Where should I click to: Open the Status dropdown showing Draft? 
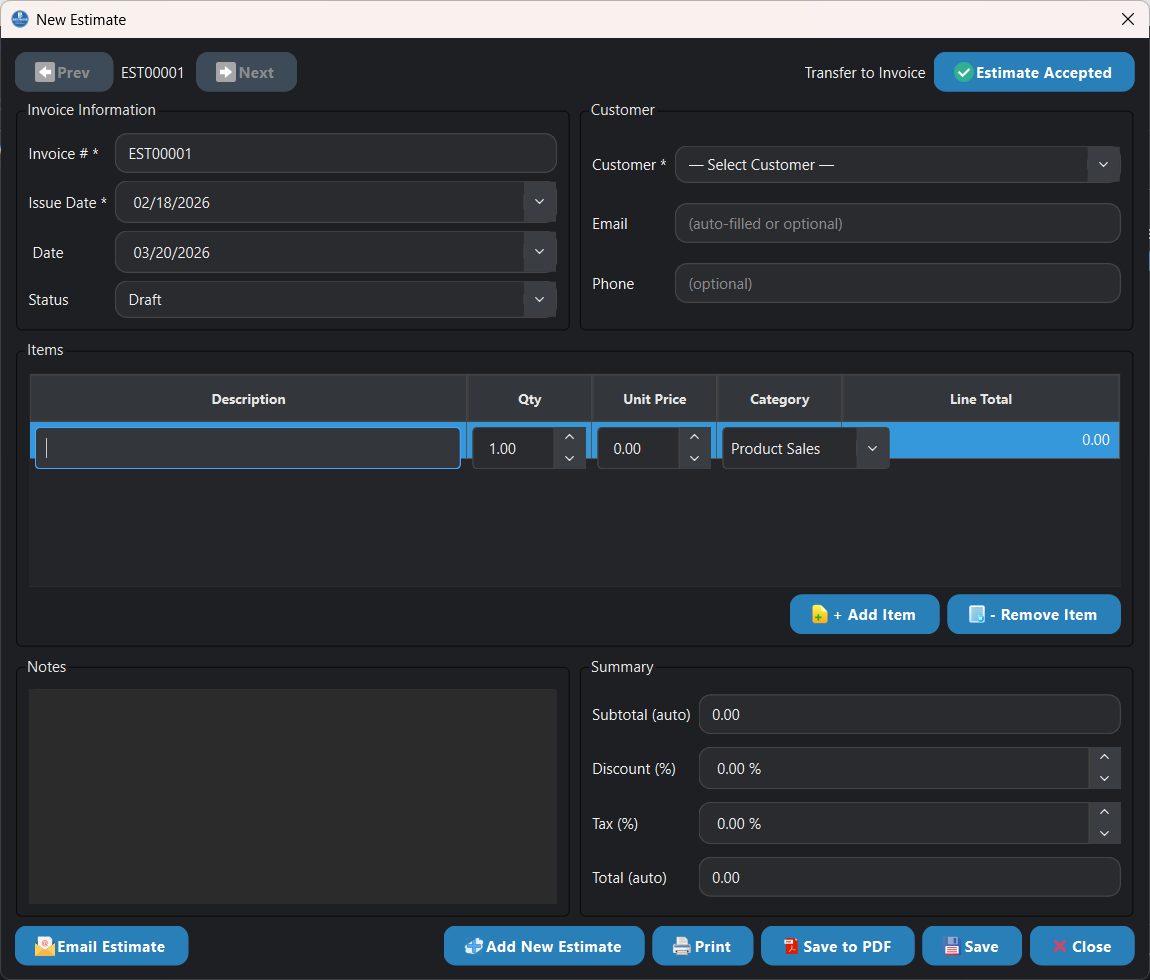click(538, 299)
